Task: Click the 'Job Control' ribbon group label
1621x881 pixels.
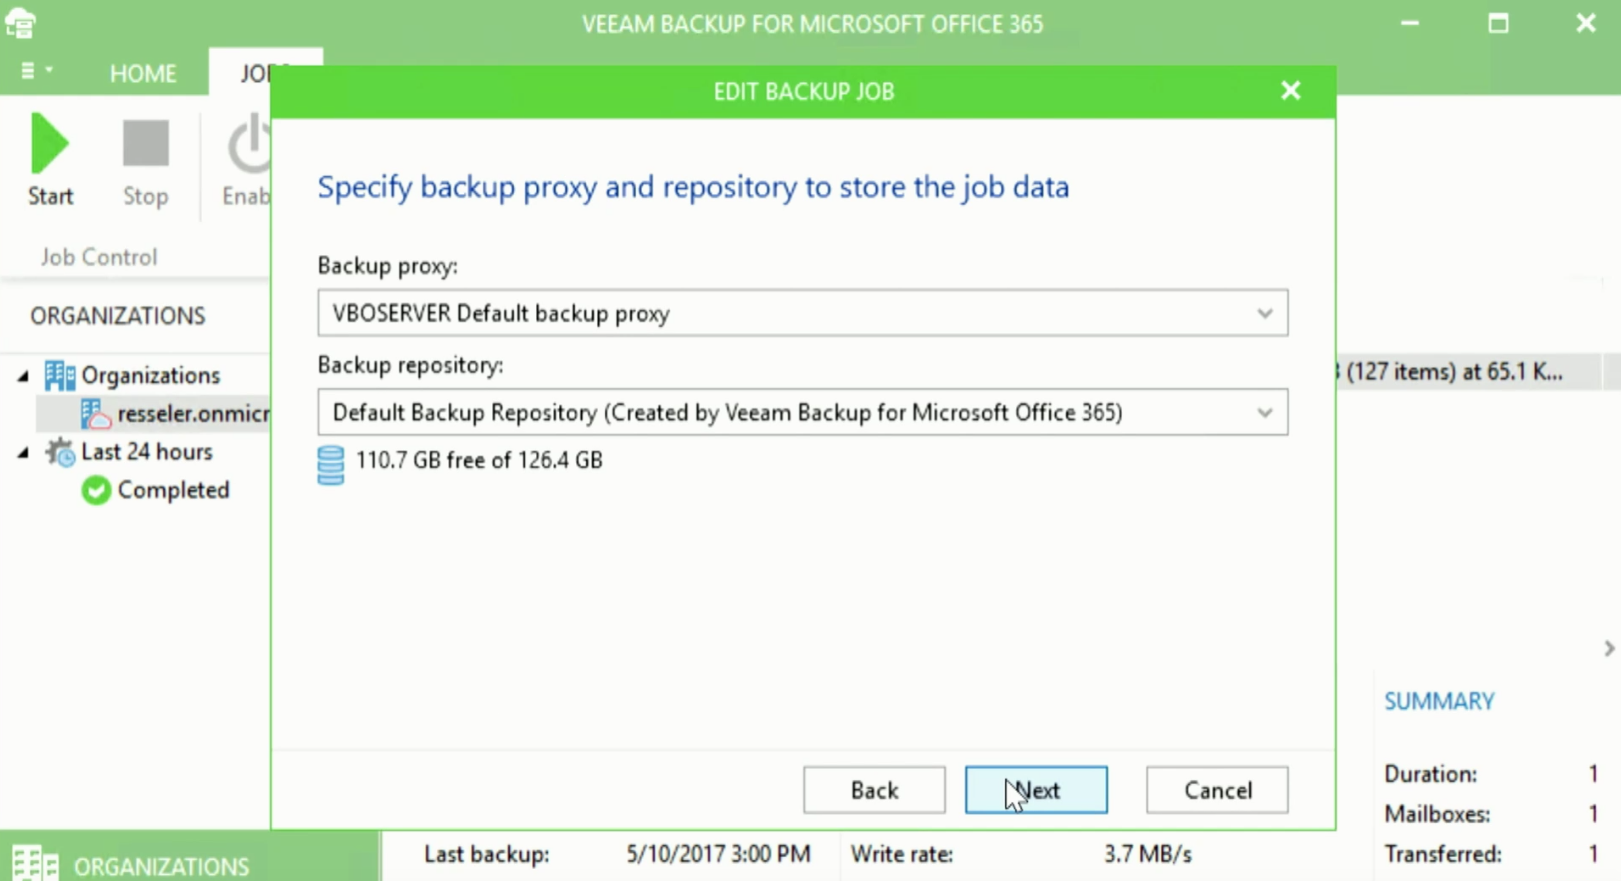Action: pyautogui.click(x=99, y=257)
